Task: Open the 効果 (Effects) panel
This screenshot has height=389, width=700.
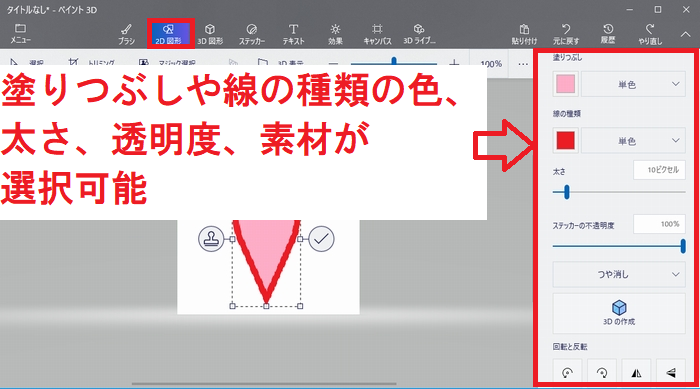Action: 335,34
